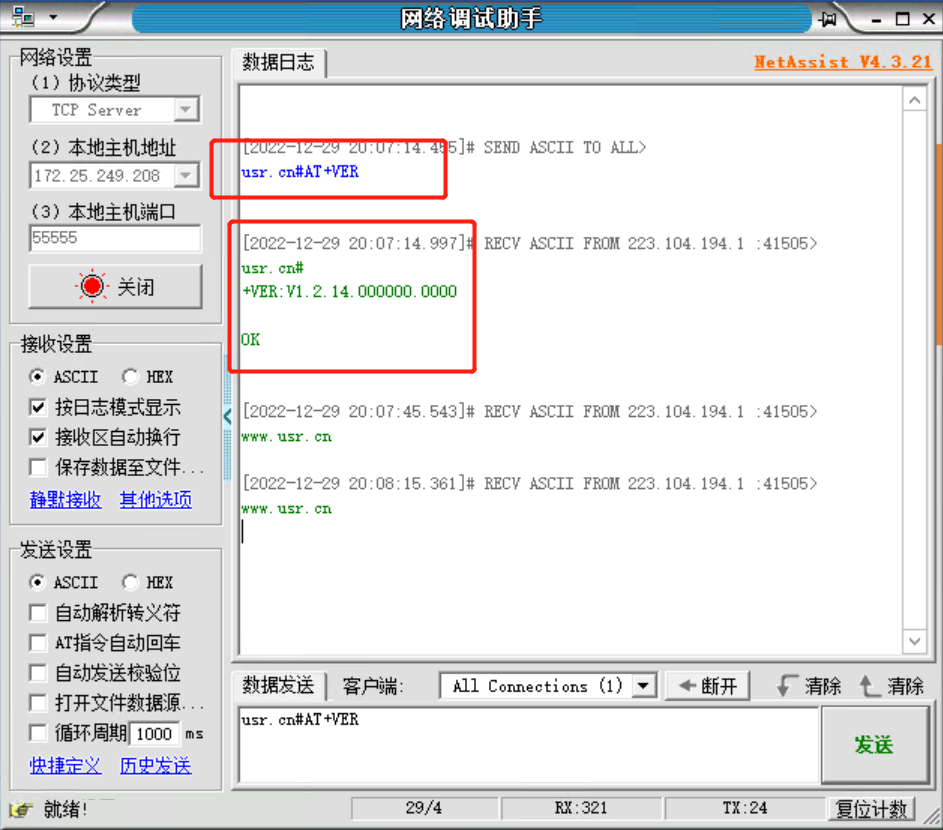The height and width of the screenshot is (830, 943).
Task: Expand the local host address dropdown
Action: (x=186, y=176)
